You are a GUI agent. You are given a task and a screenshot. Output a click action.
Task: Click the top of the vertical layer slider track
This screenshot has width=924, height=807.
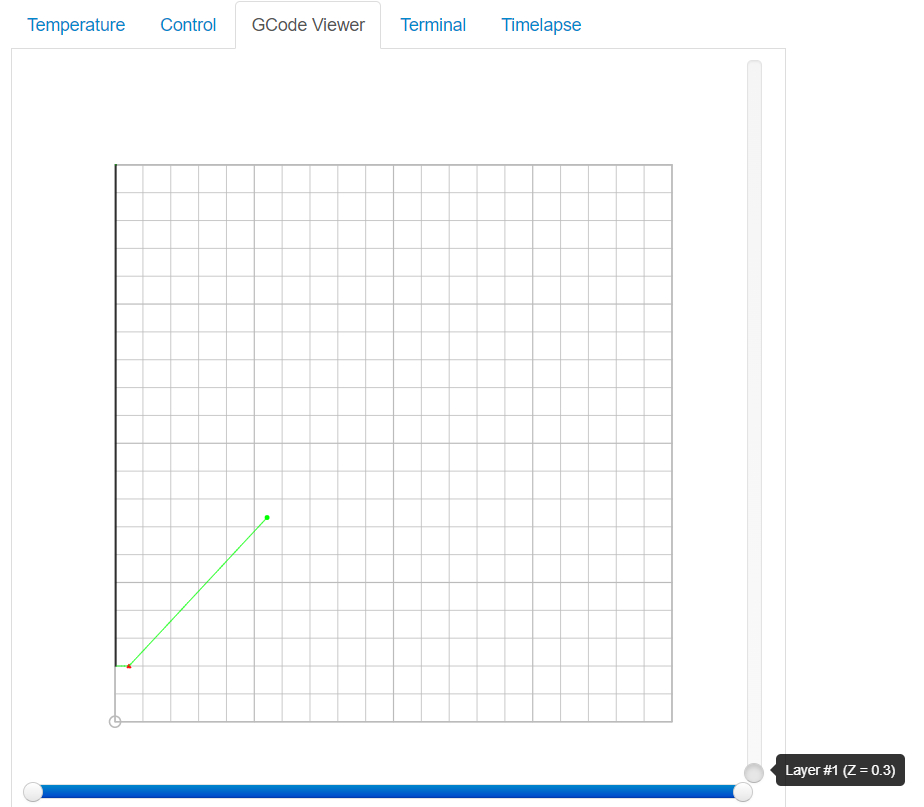point(754,70)
